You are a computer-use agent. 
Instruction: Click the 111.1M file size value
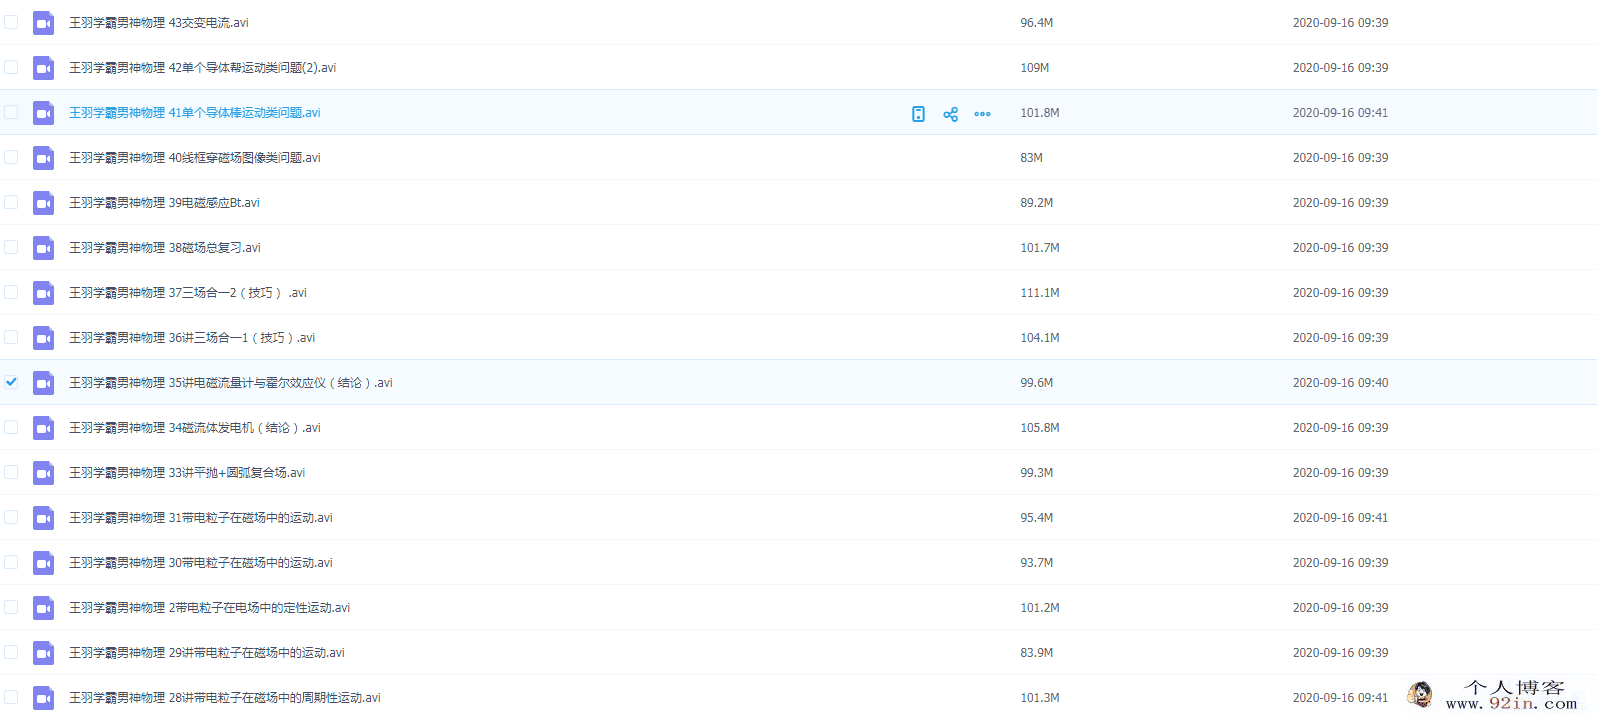[x=1040, y=292]
